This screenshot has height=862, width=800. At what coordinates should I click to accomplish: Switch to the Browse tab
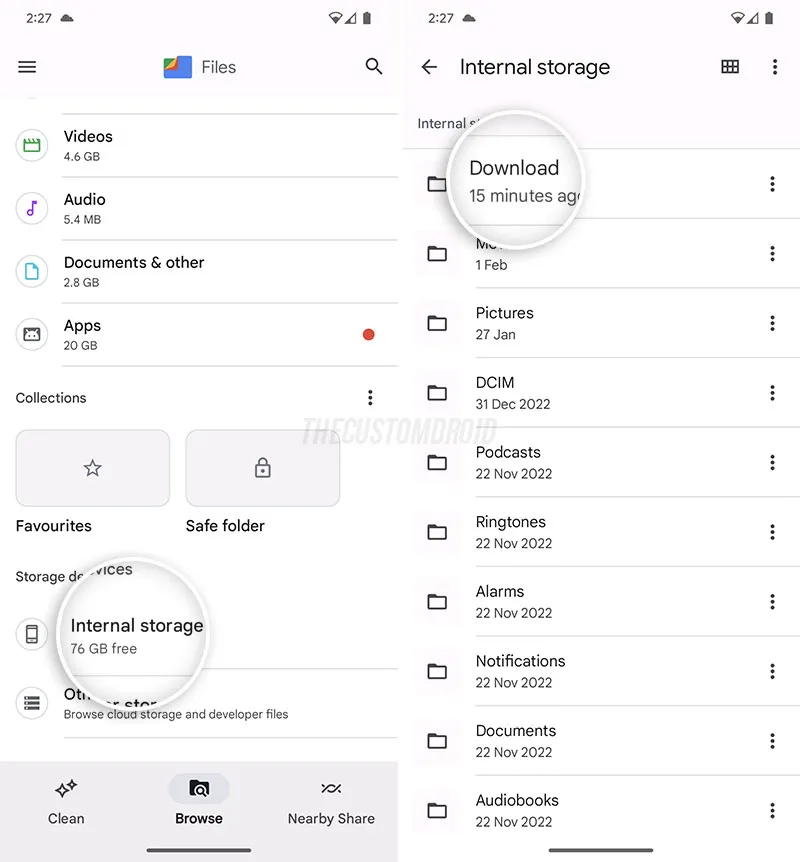pyautogui.click(x=198, y=790)
